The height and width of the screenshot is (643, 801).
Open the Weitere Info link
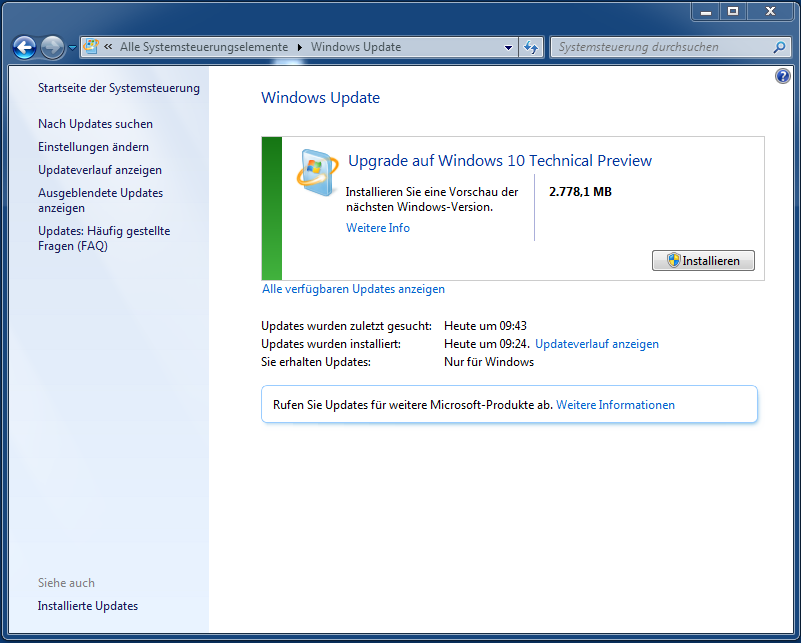coord(378,228)
